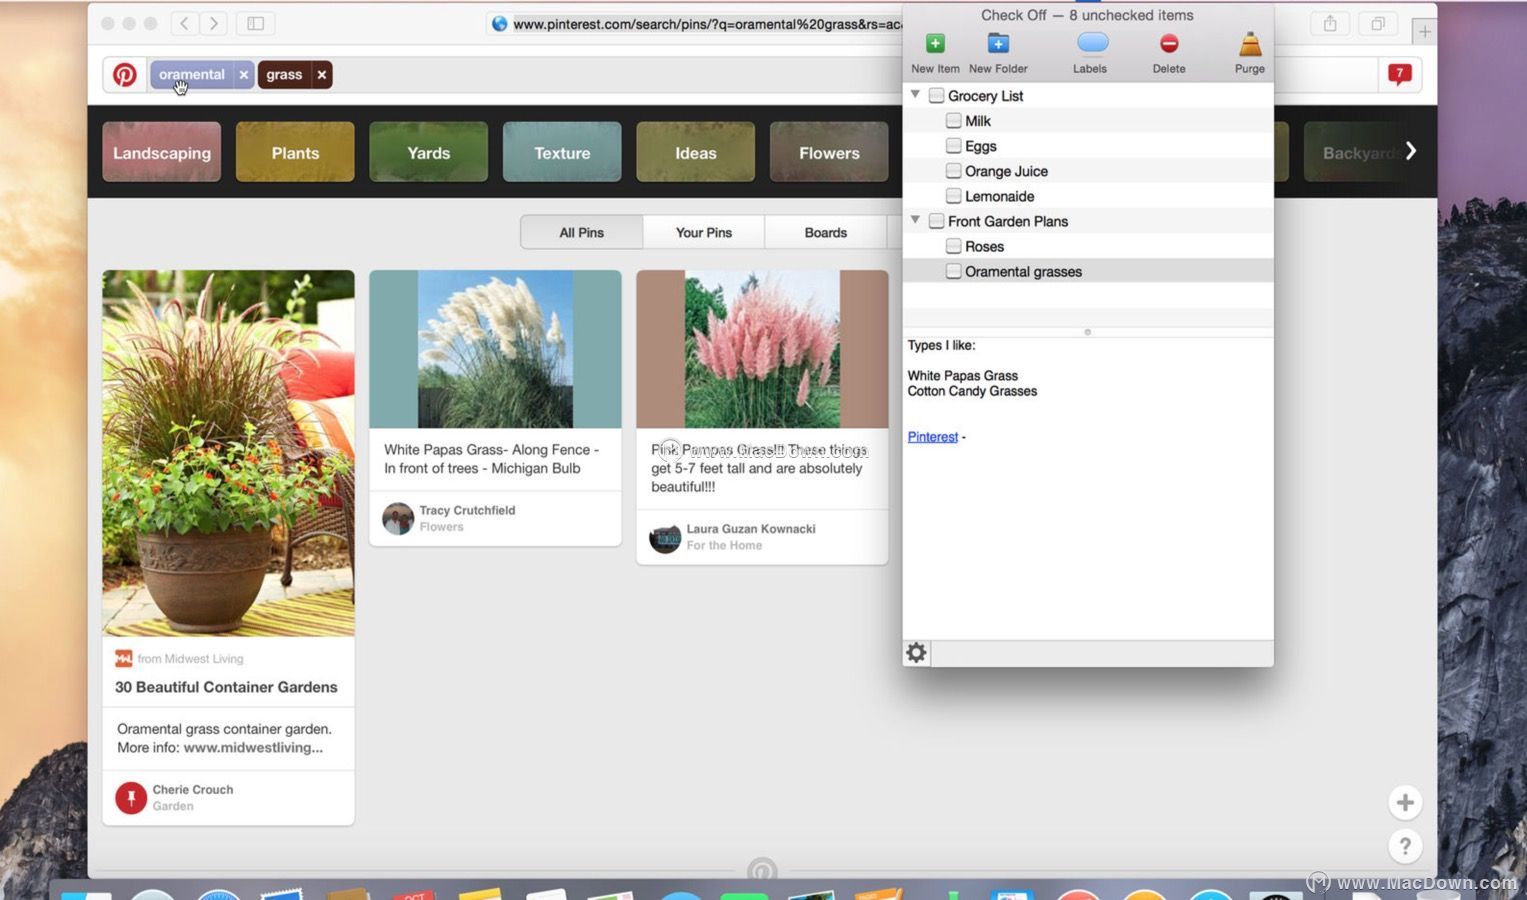Click Safari share button

coord(1330,24)
